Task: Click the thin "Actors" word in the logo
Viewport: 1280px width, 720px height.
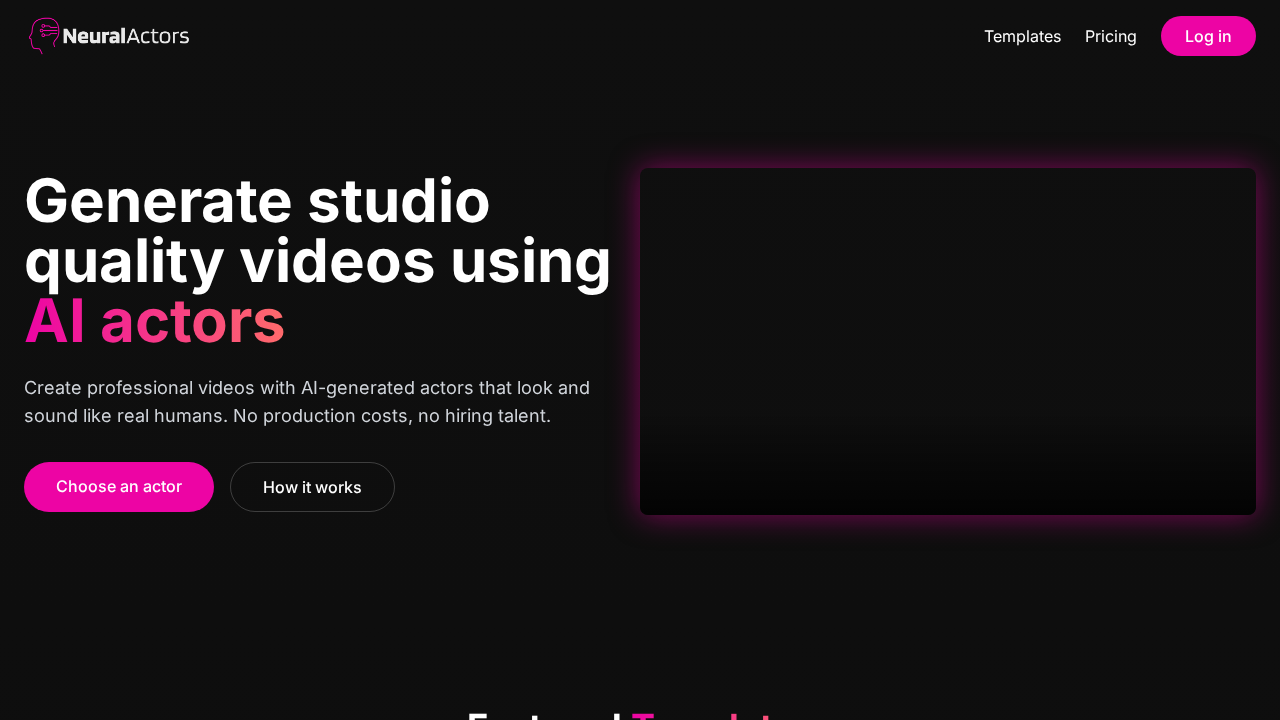Action: coord(158,37)
